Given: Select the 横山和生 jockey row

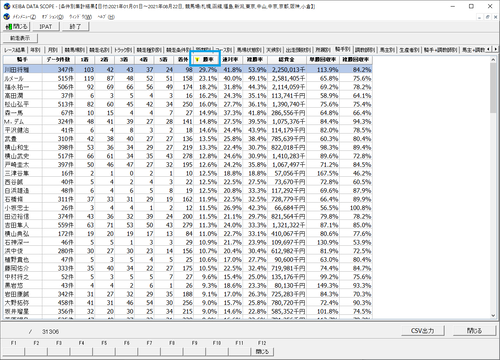Looking at the screenshot, I should click(188, 147).
